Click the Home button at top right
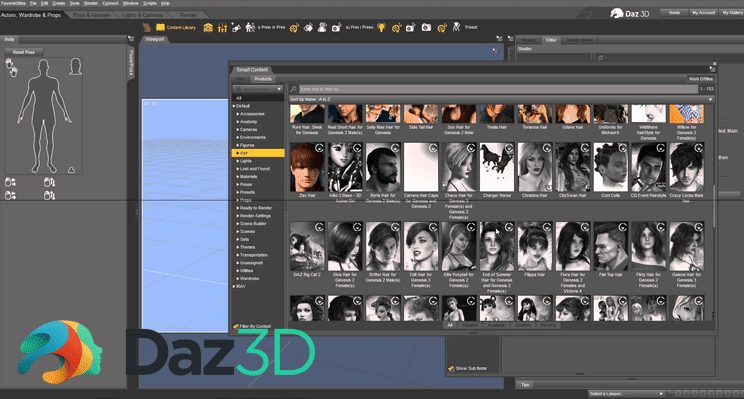Viewport: 744px width, 399px height. point(674,13)
